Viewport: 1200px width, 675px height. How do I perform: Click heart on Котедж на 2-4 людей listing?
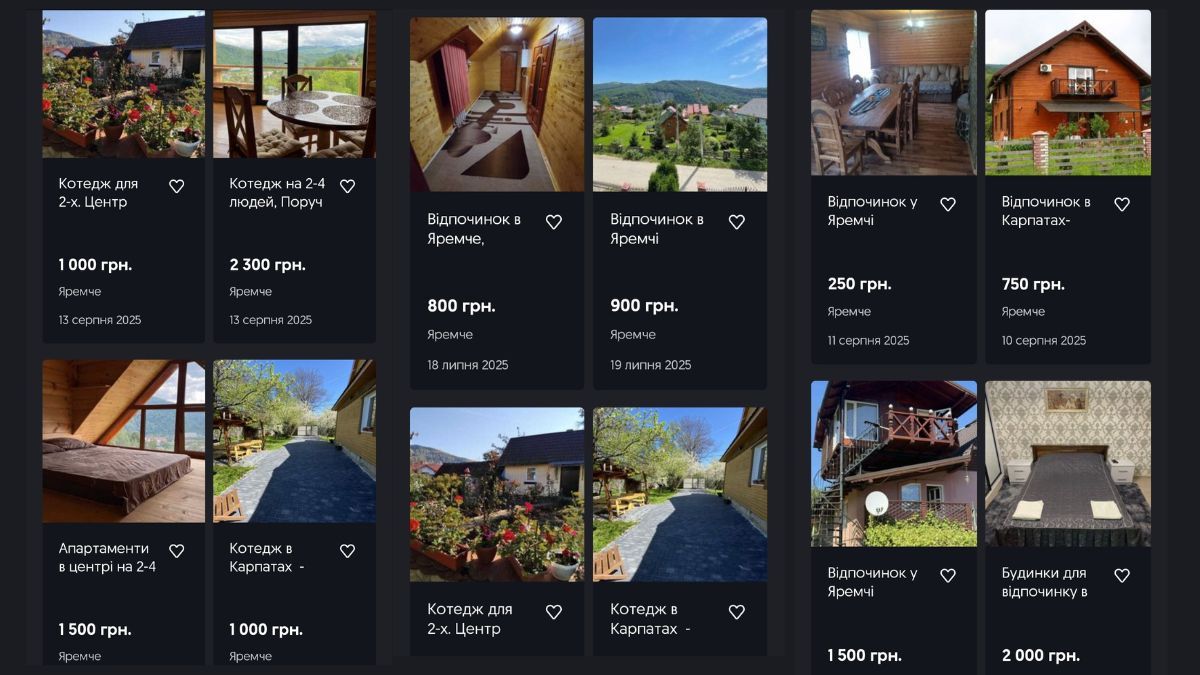[x=348, y=186]
